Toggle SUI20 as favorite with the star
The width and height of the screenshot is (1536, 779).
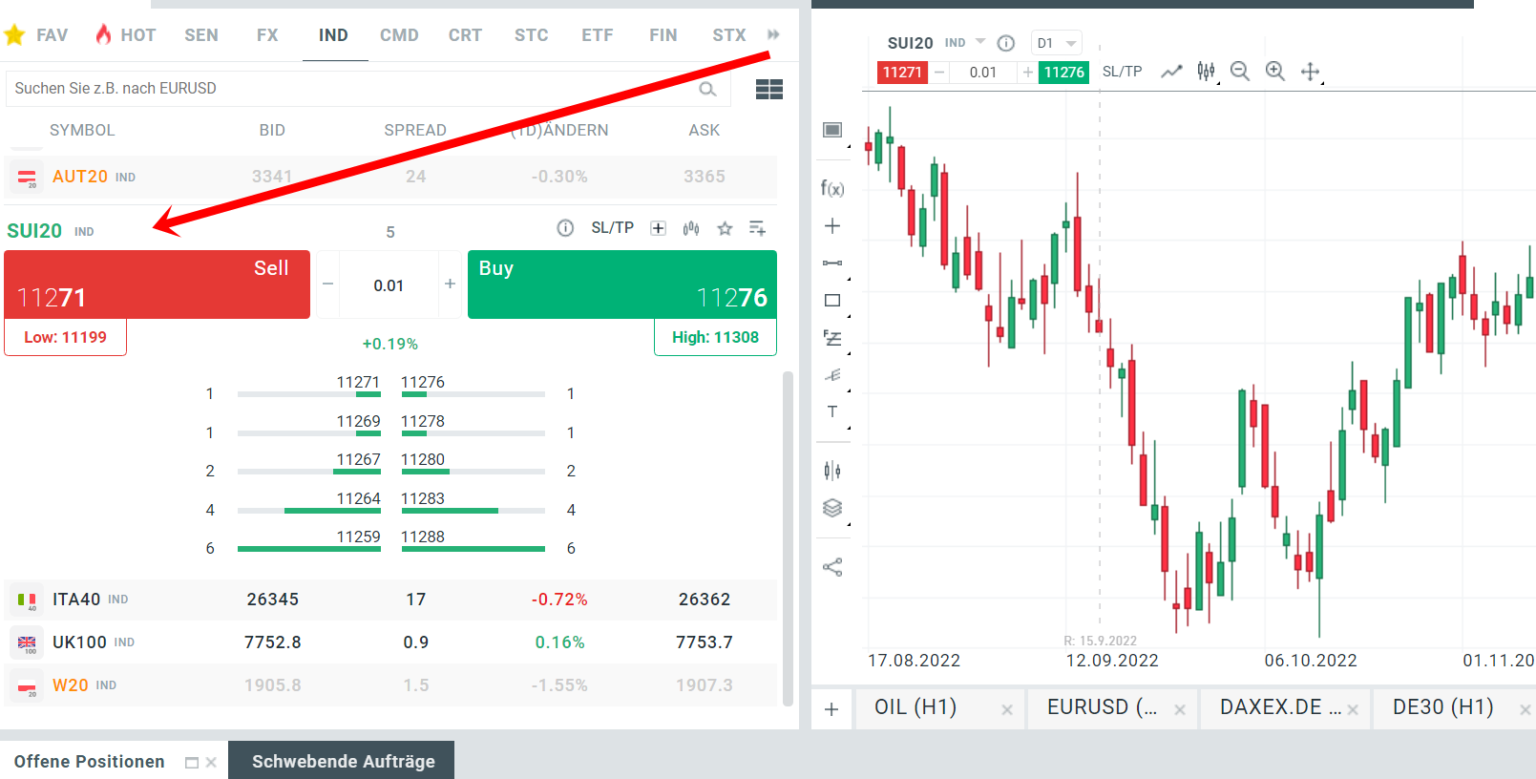[x=724, y=227]
